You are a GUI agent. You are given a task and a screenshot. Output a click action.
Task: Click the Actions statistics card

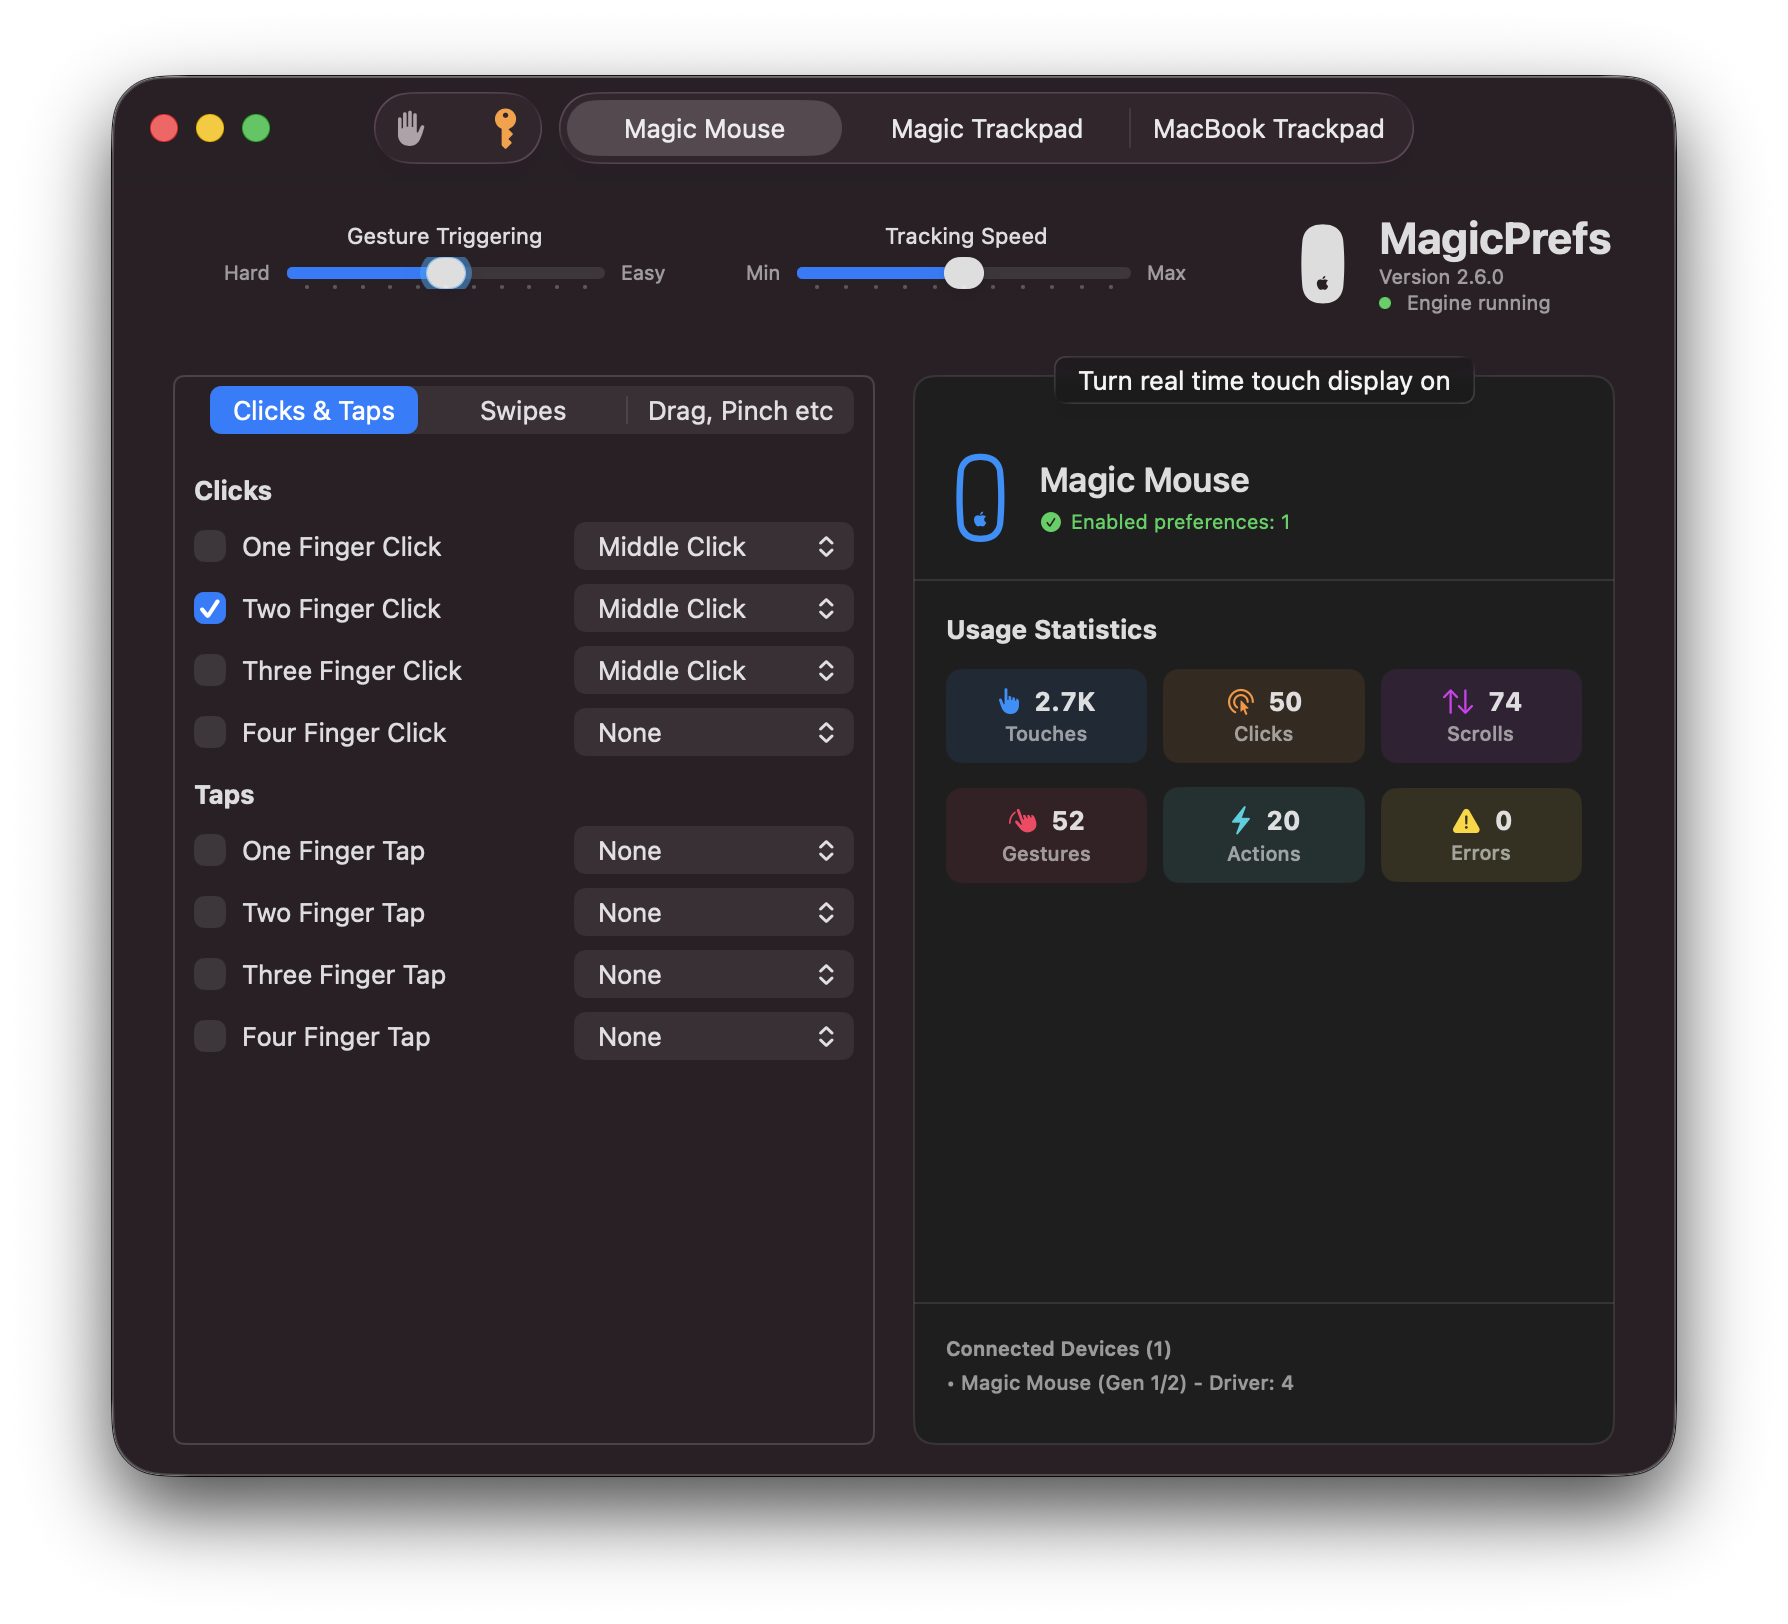click(x=1264, y=835)
